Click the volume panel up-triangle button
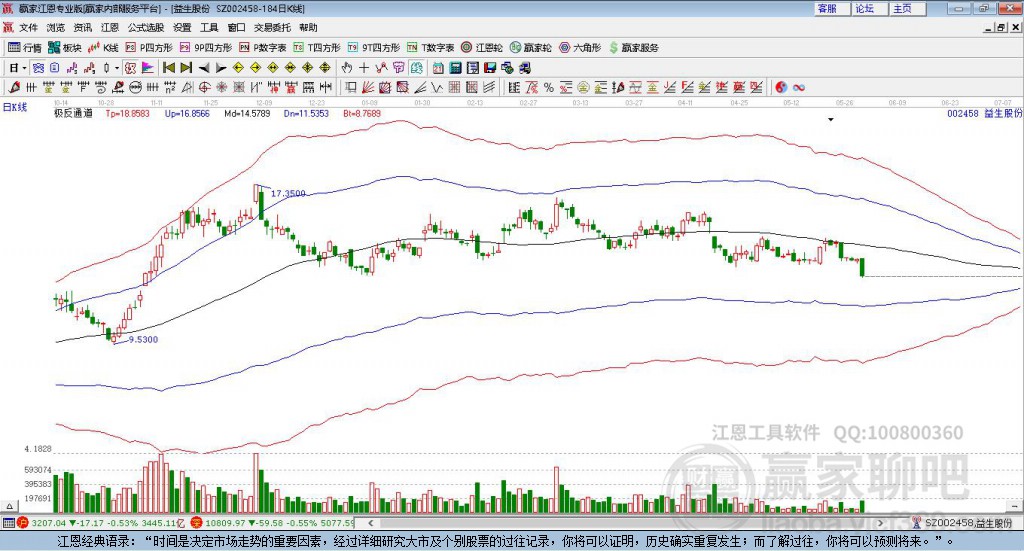Viewport: 1024px width, 551px height. (9, 506)
